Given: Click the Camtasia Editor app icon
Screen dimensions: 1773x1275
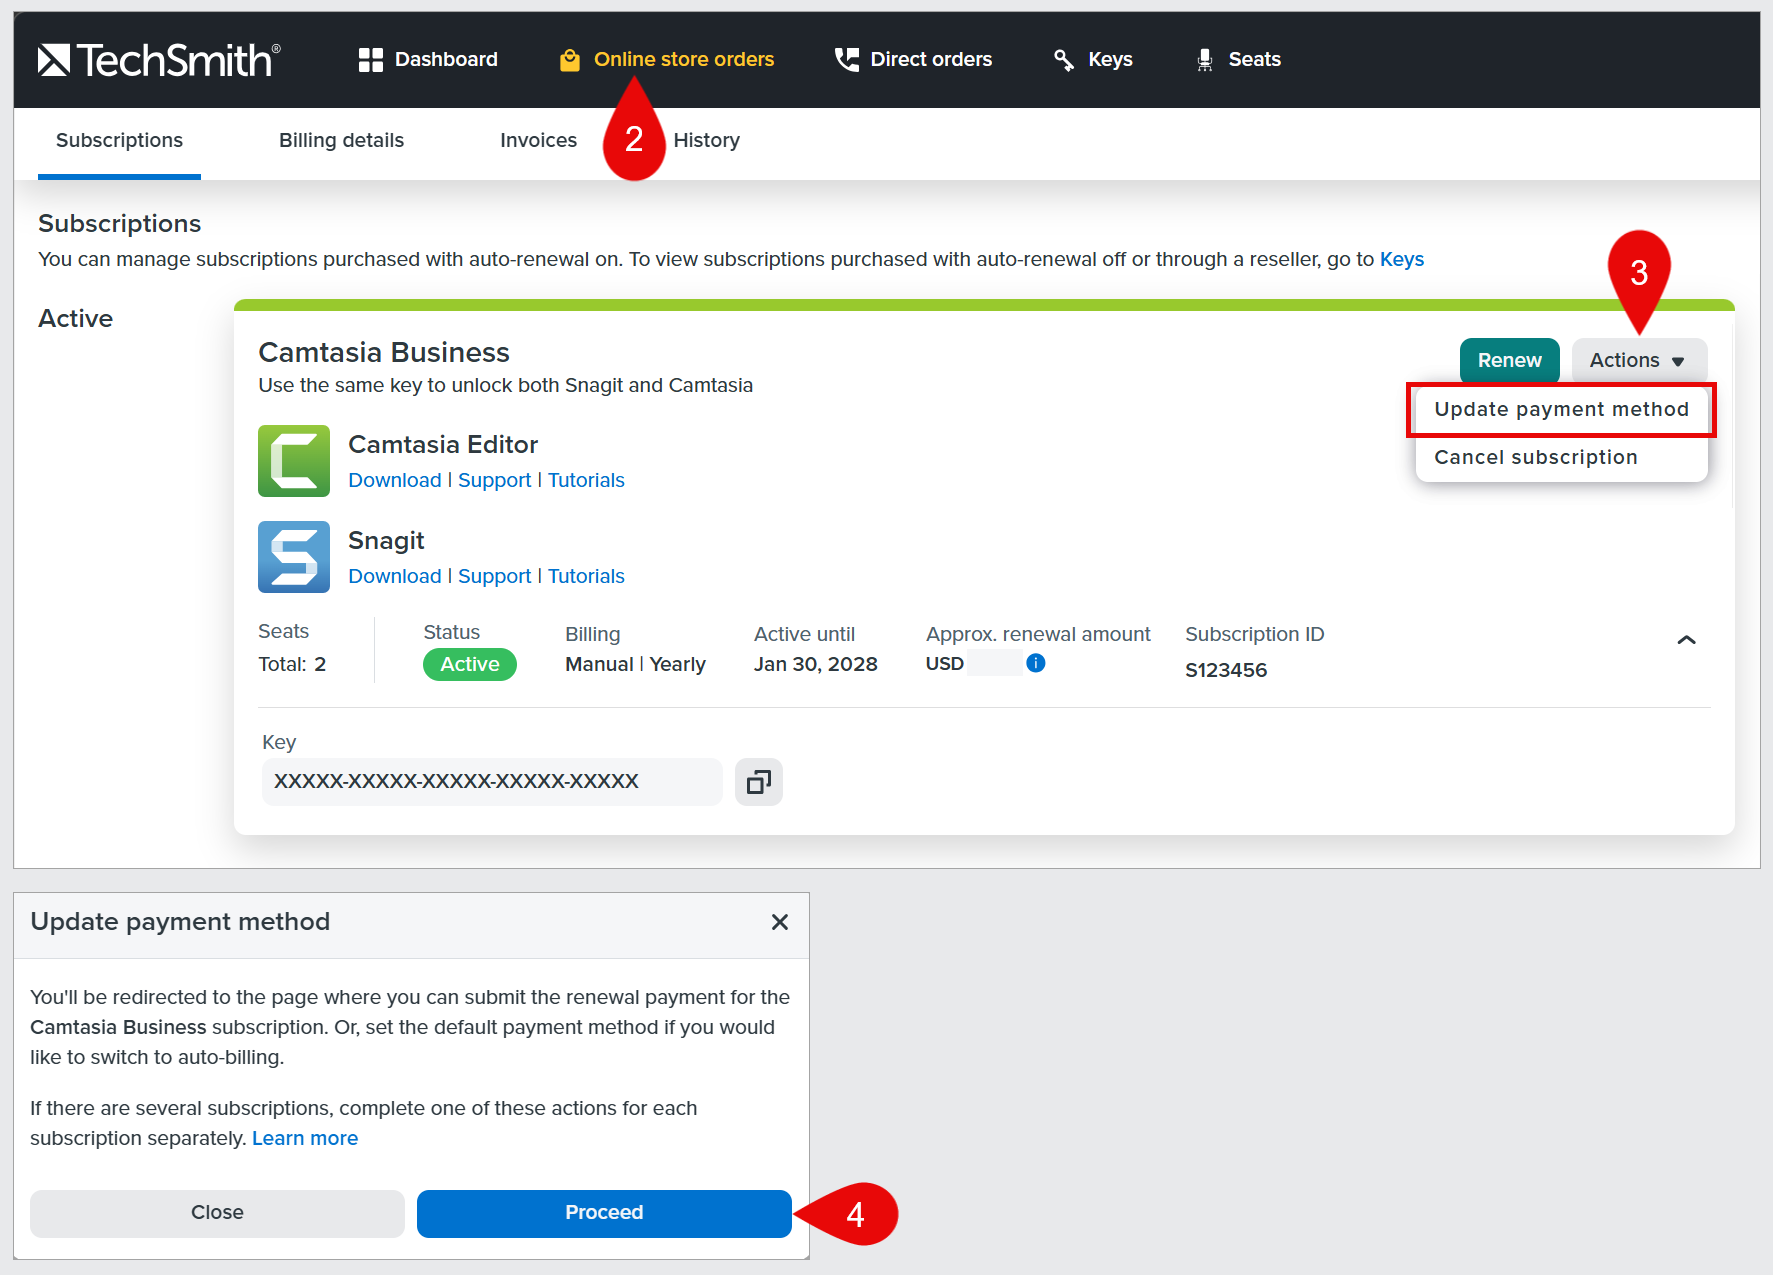Looking at the screenshot, I should [294, 461].
